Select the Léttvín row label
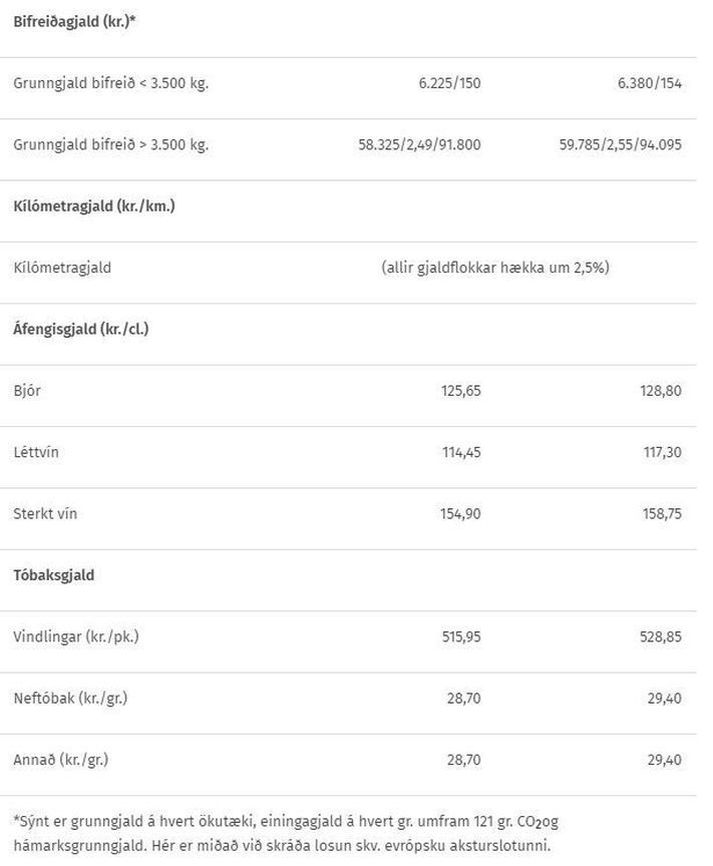 coord(36,452)
